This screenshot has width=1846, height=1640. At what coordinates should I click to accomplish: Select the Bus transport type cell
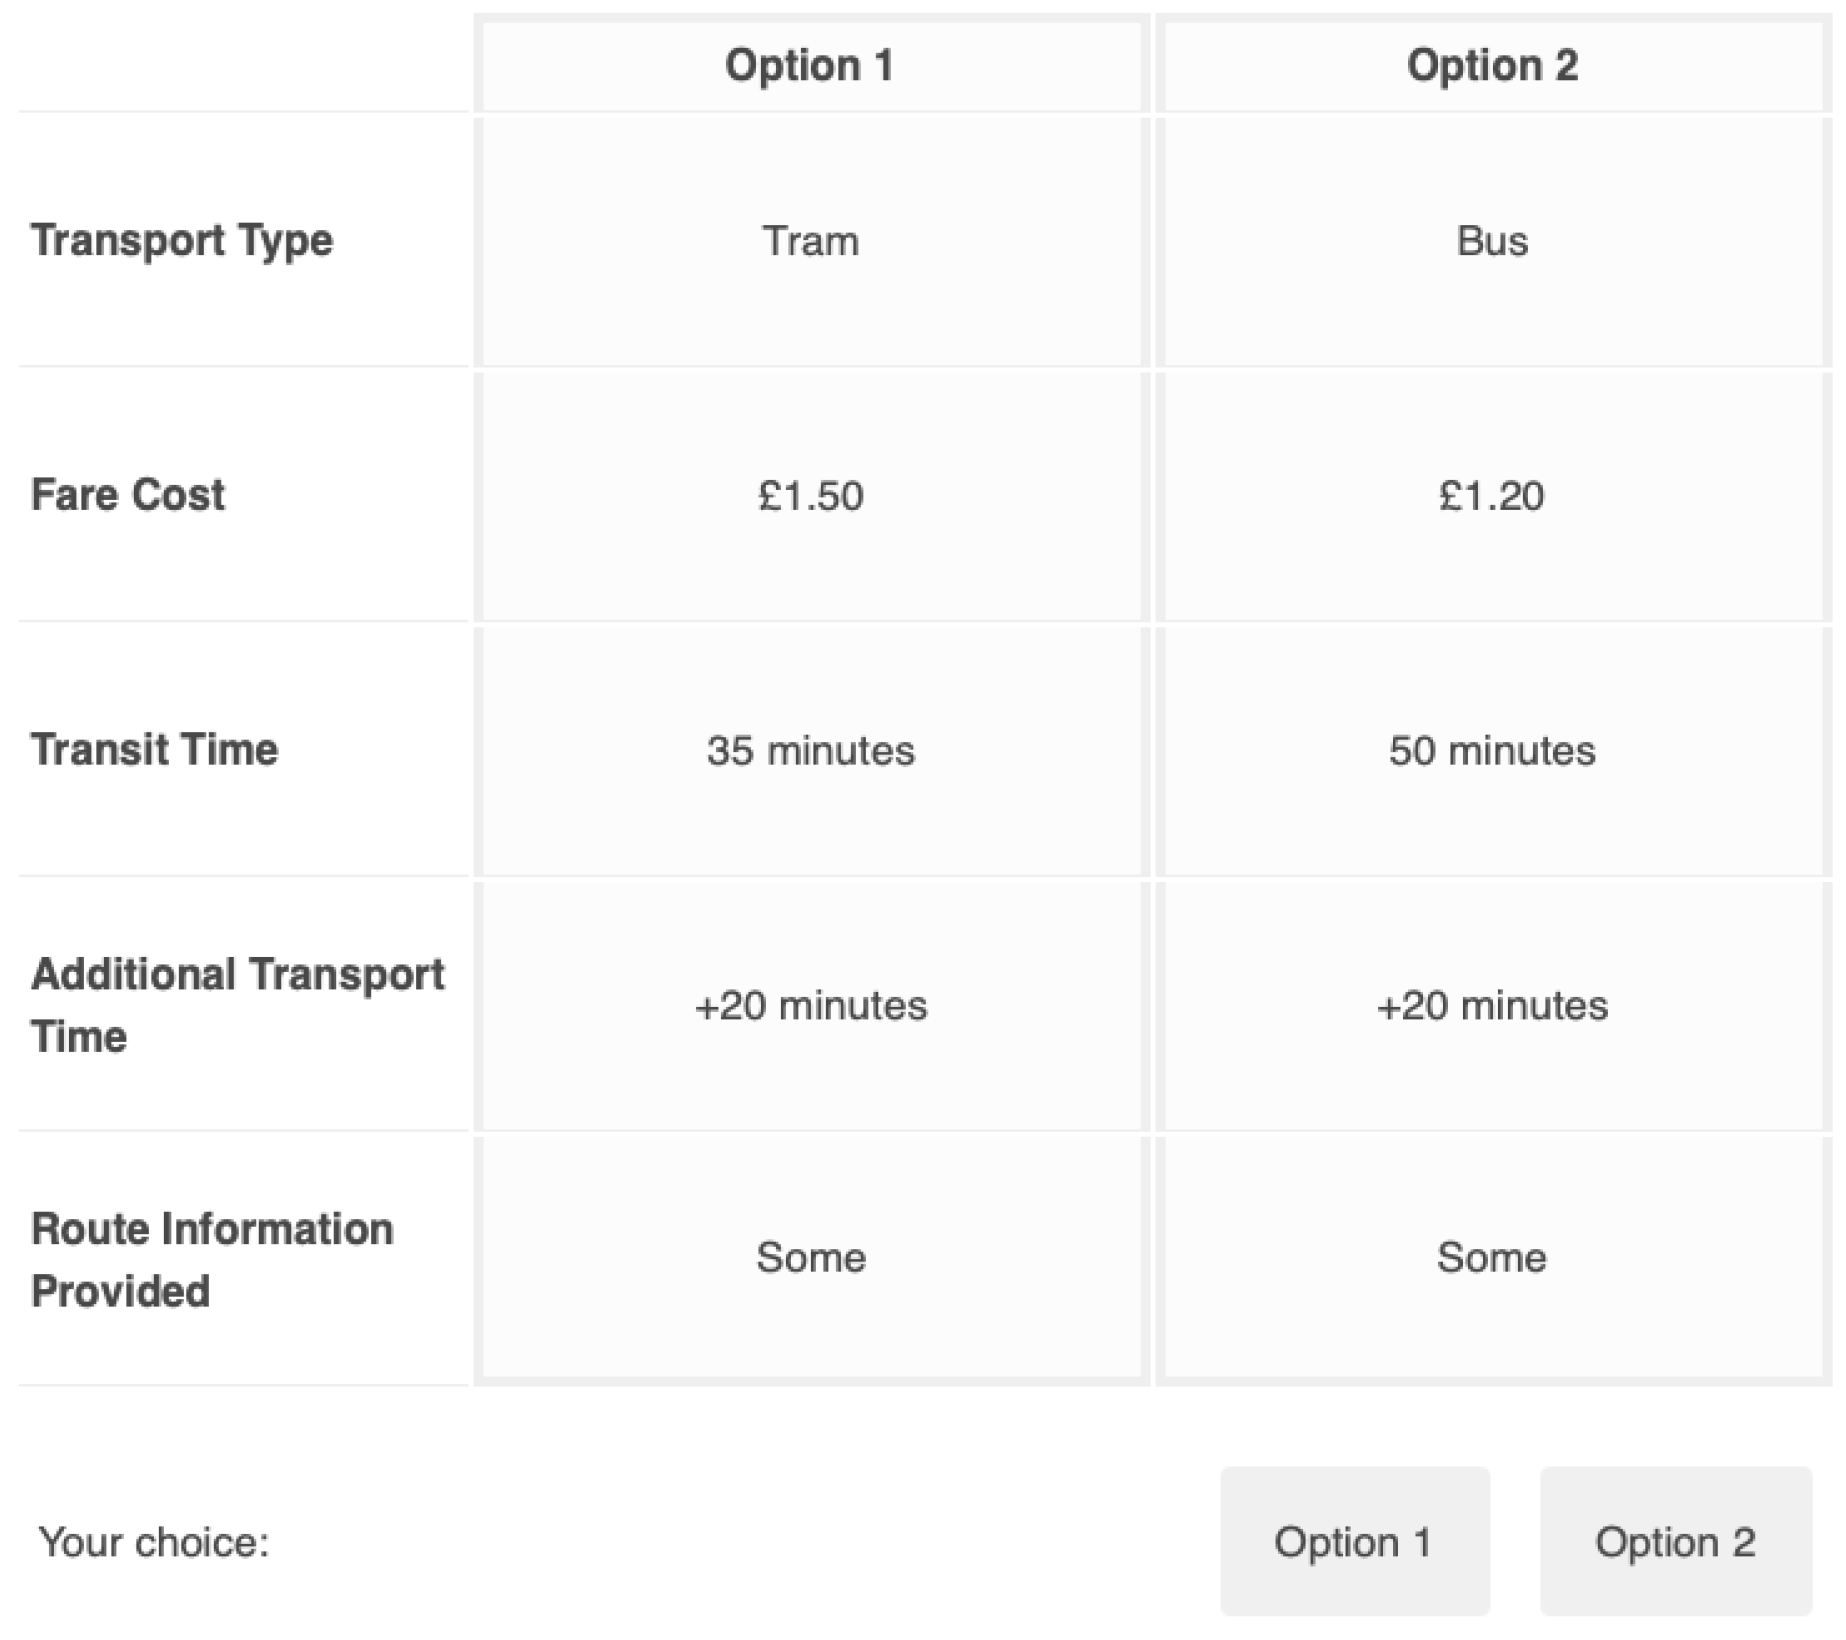[1492, 241]
